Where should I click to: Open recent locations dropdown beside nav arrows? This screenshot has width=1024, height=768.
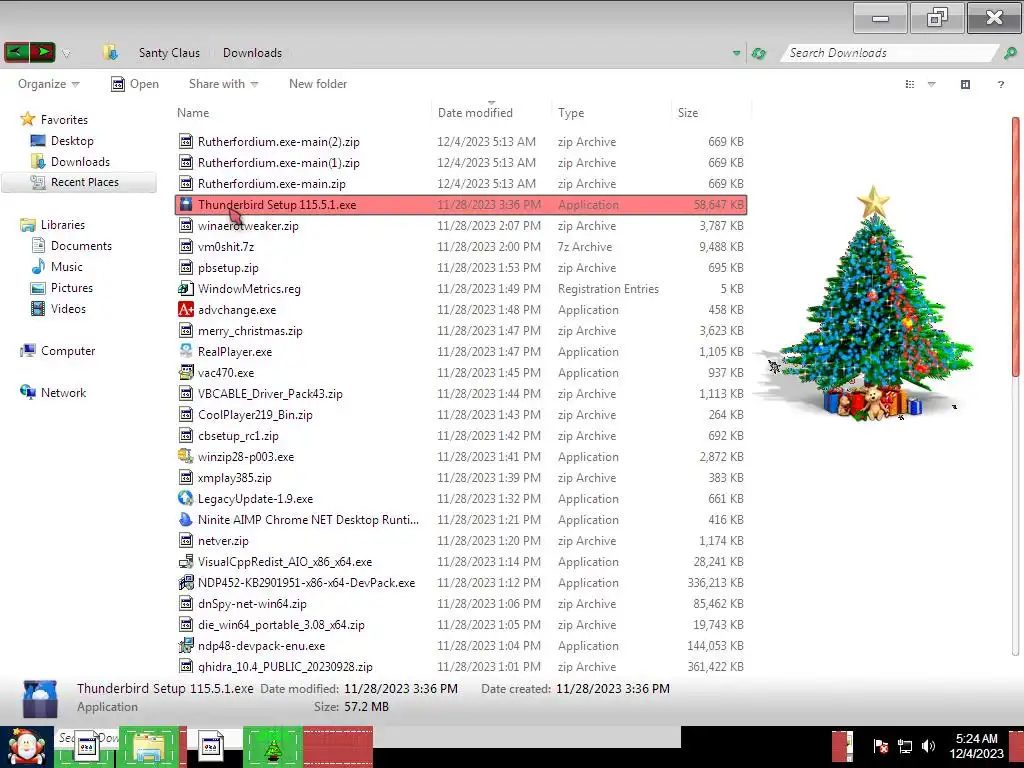click(66, 54)
